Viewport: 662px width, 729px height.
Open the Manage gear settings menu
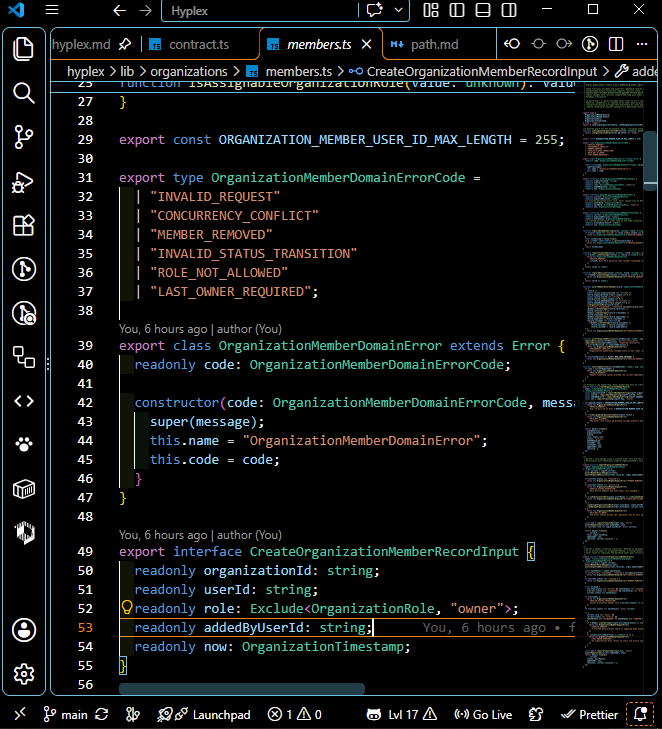pos(23,674)
